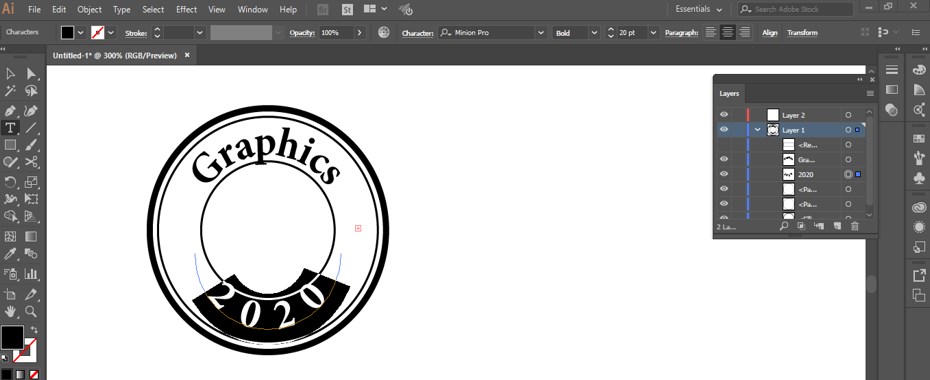Open the Effect menu
The height and width of the screenshot is (380, 930).
(x=186, y=9)
